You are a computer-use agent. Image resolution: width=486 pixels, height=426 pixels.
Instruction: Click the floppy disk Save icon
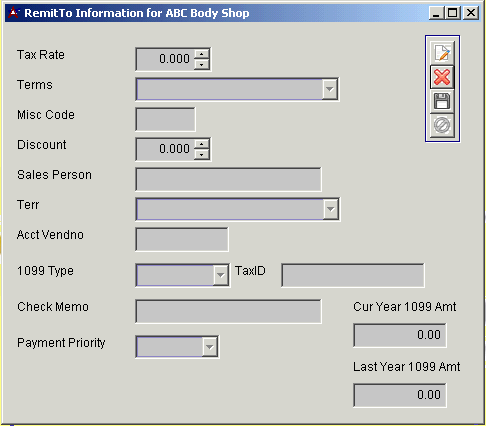coord(442,101)
